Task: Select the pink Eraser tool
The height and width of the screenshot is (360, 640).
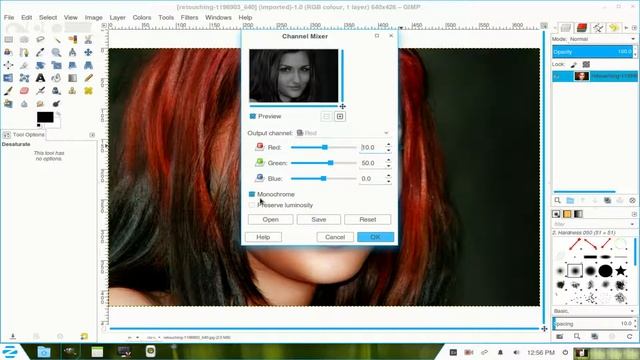Action: click(24, 91)
